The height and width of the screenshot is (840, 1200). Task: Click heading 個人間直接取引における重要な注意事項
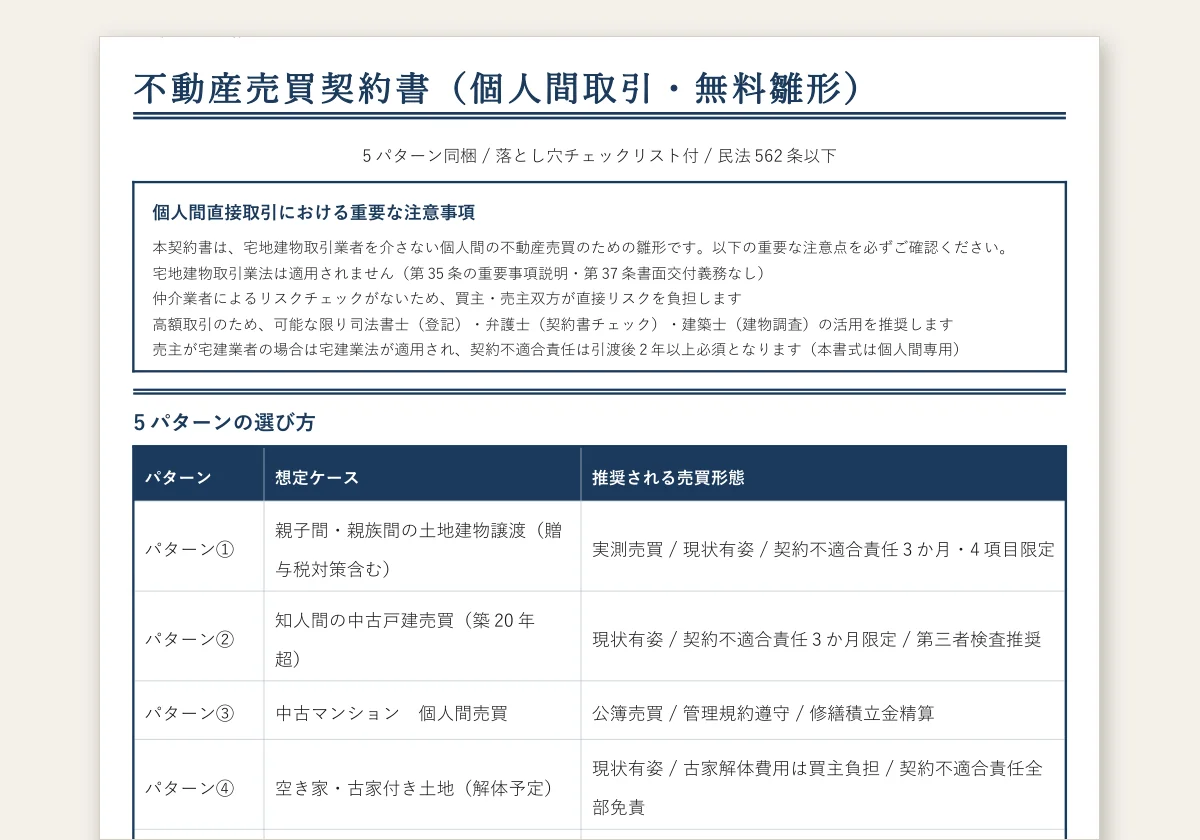(313, 213)
